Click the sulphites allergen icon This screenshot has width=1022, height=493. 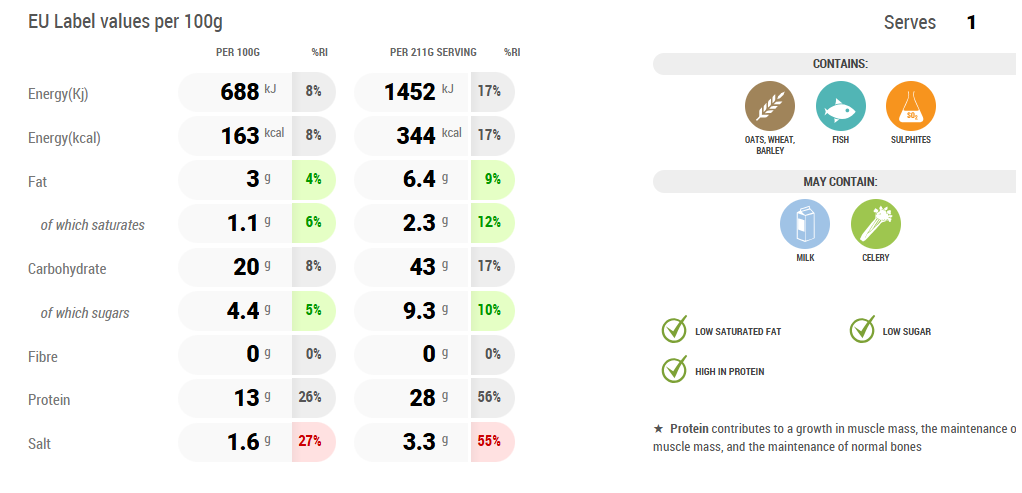coord(911,106)
